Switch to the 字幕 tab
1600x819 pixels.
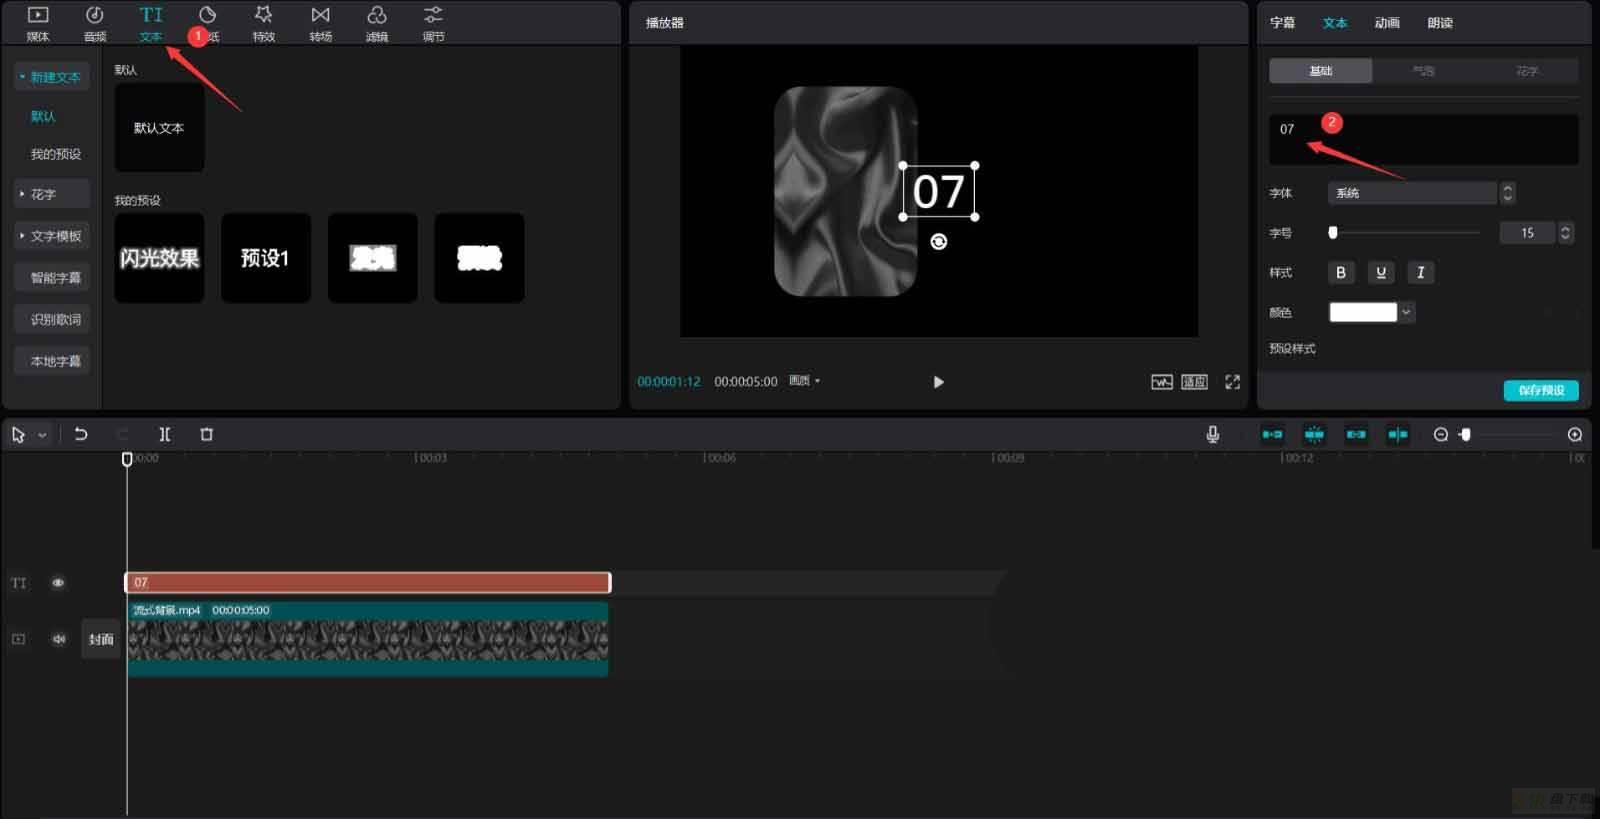click(x=1282, y=22)
